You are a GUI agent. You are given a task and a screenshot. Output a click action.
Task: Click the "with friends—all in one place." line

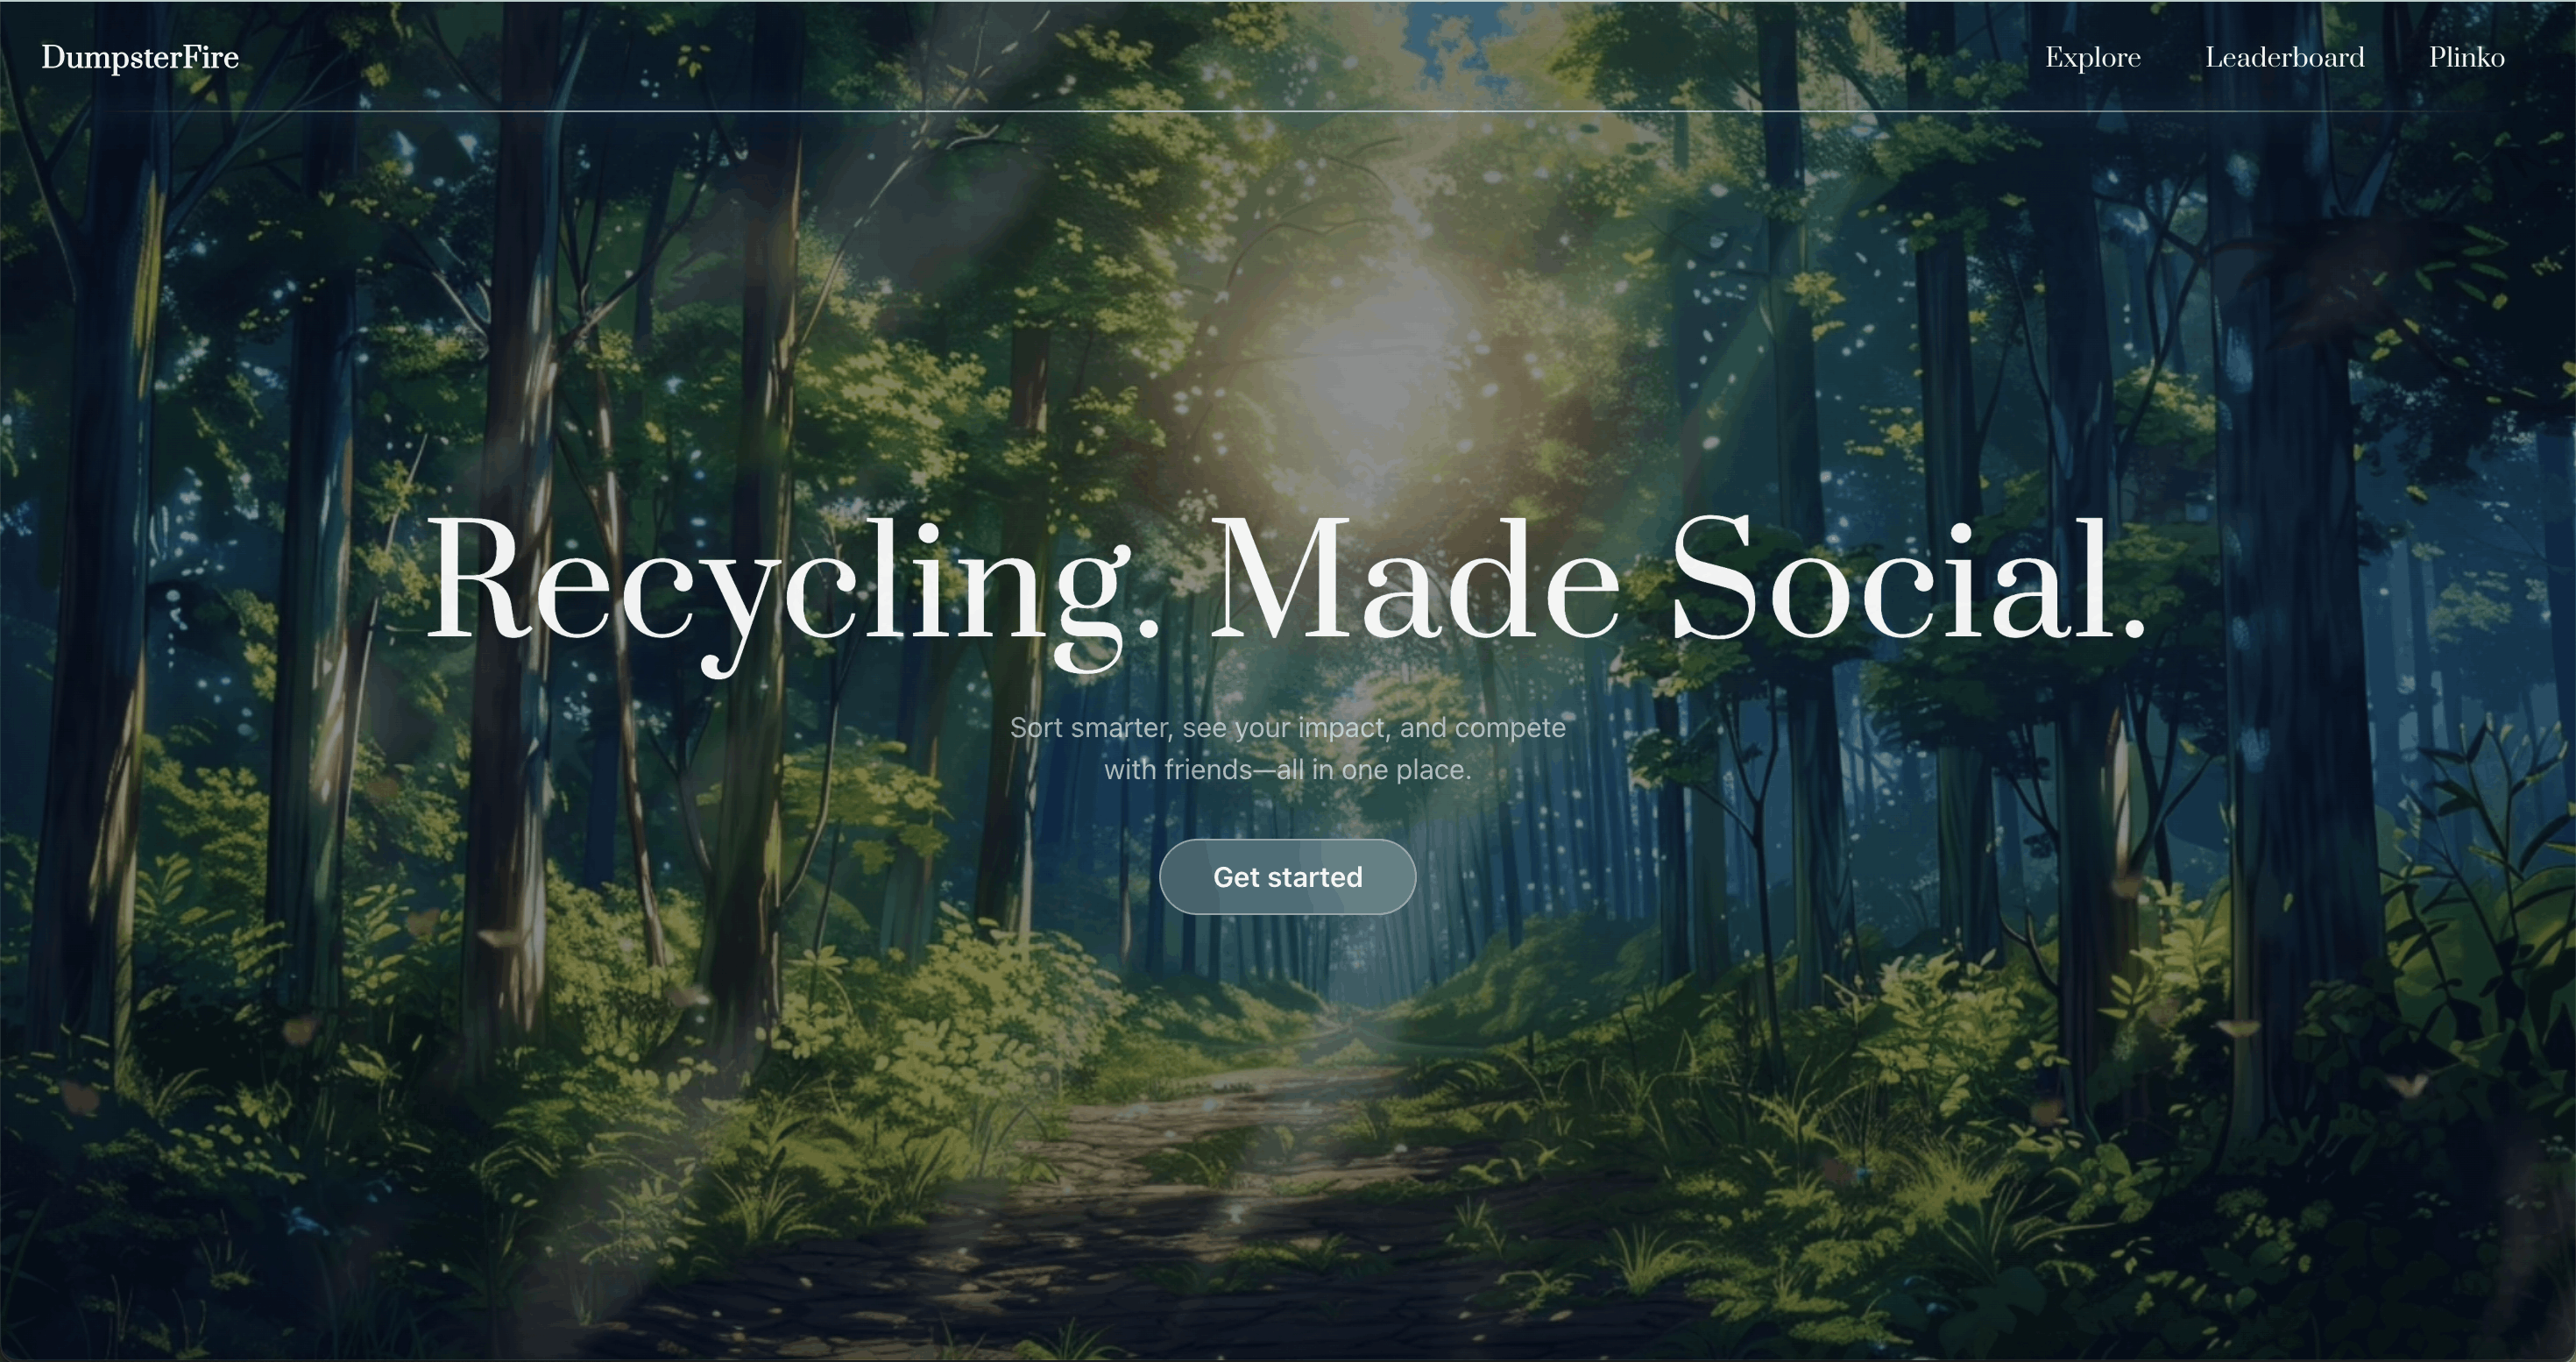tap(1287, 770)
